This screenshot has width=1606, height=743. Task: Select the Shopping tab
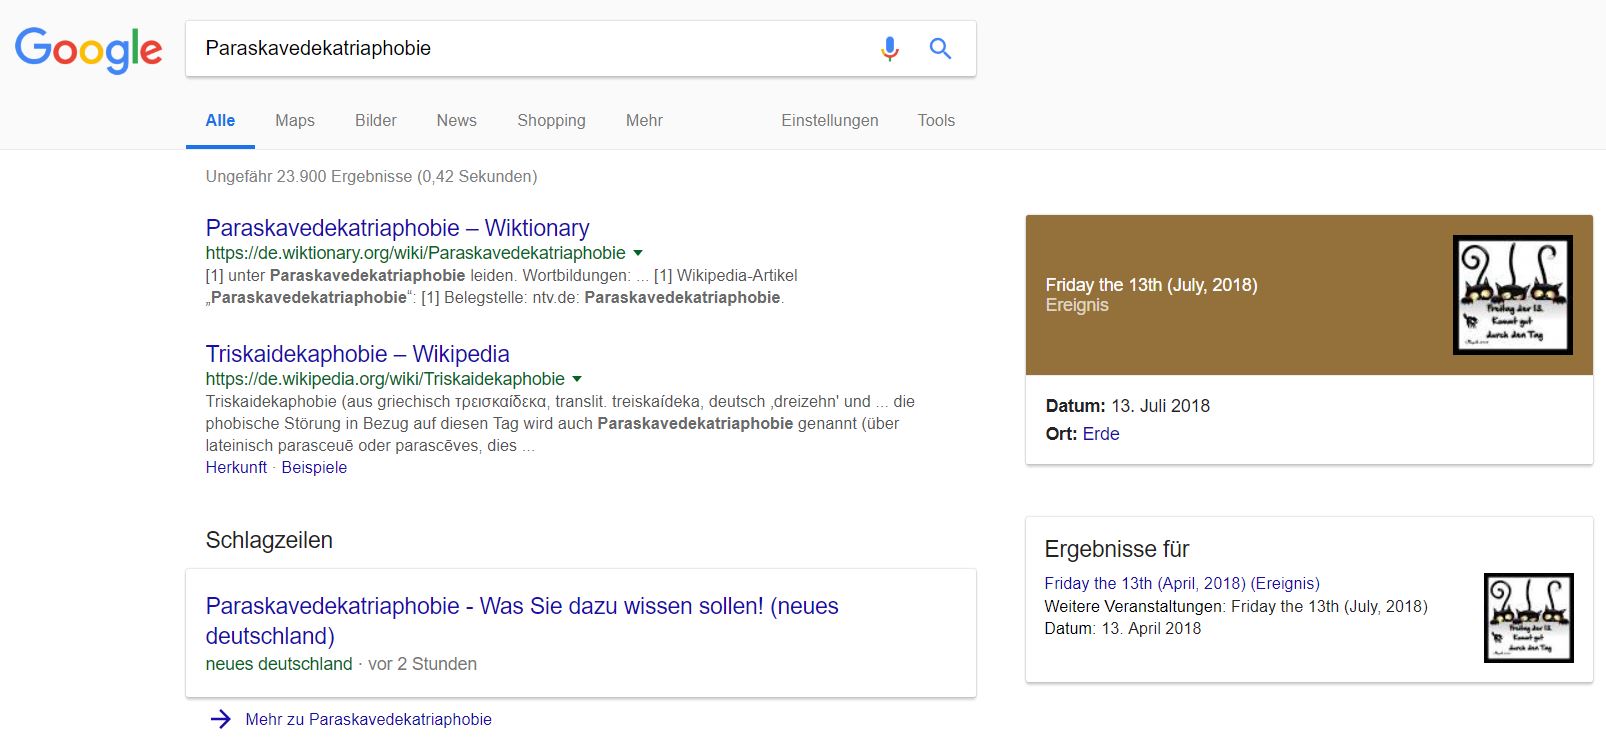(x=551, y=120)
